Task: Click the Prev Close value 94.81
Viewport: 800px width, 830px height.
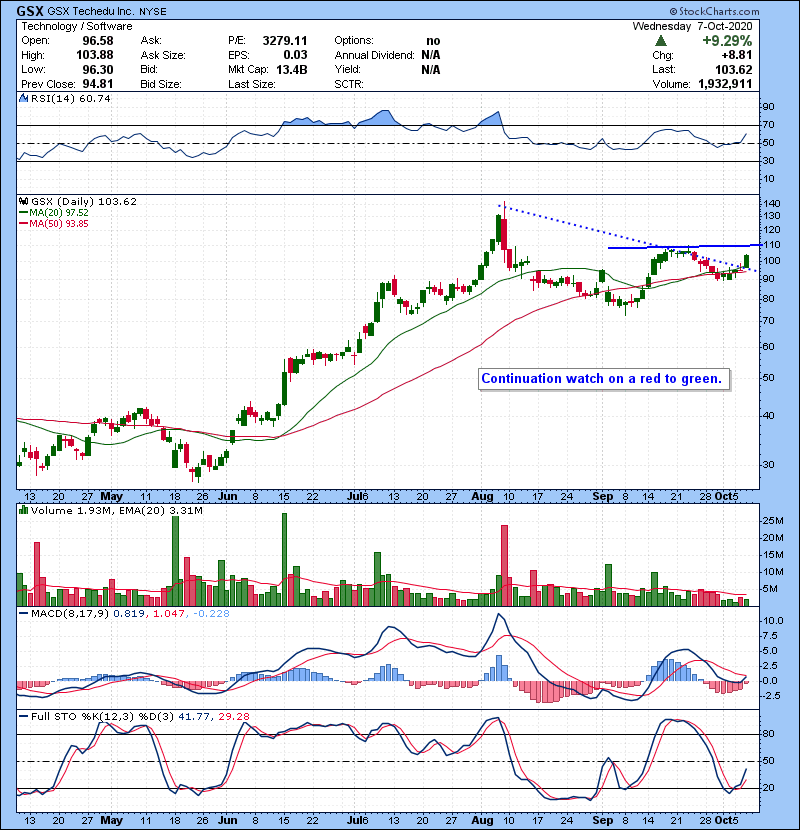Action: pos(97,84)
